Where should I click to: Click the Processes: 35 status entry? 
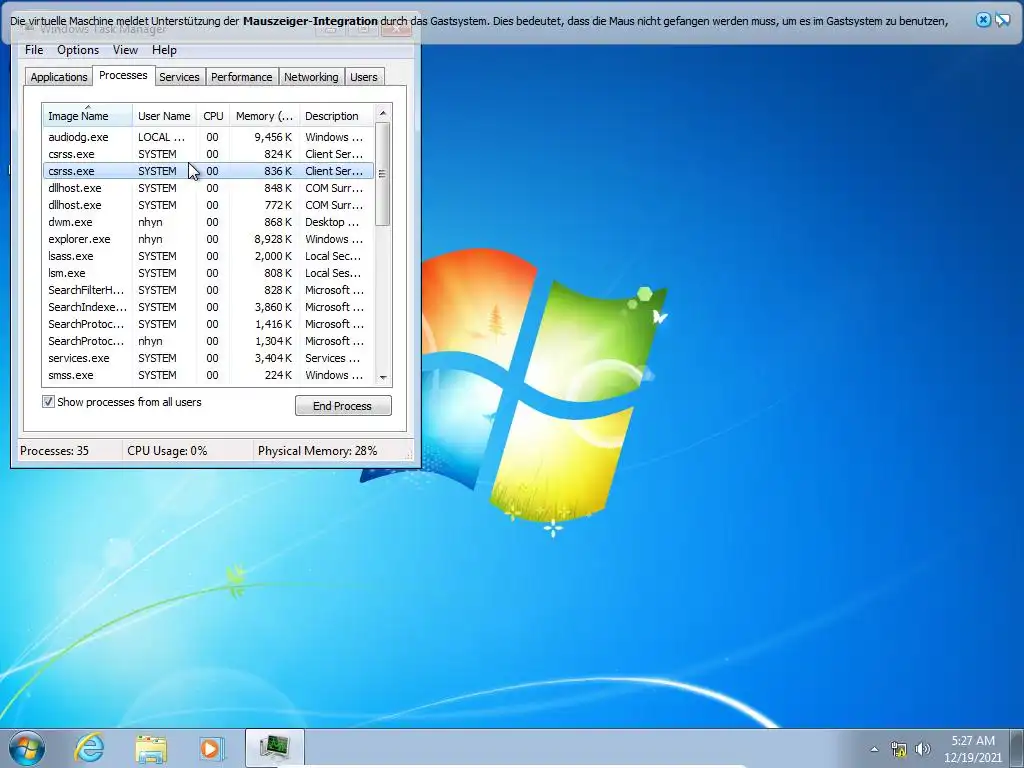click(x=68, y=451)
